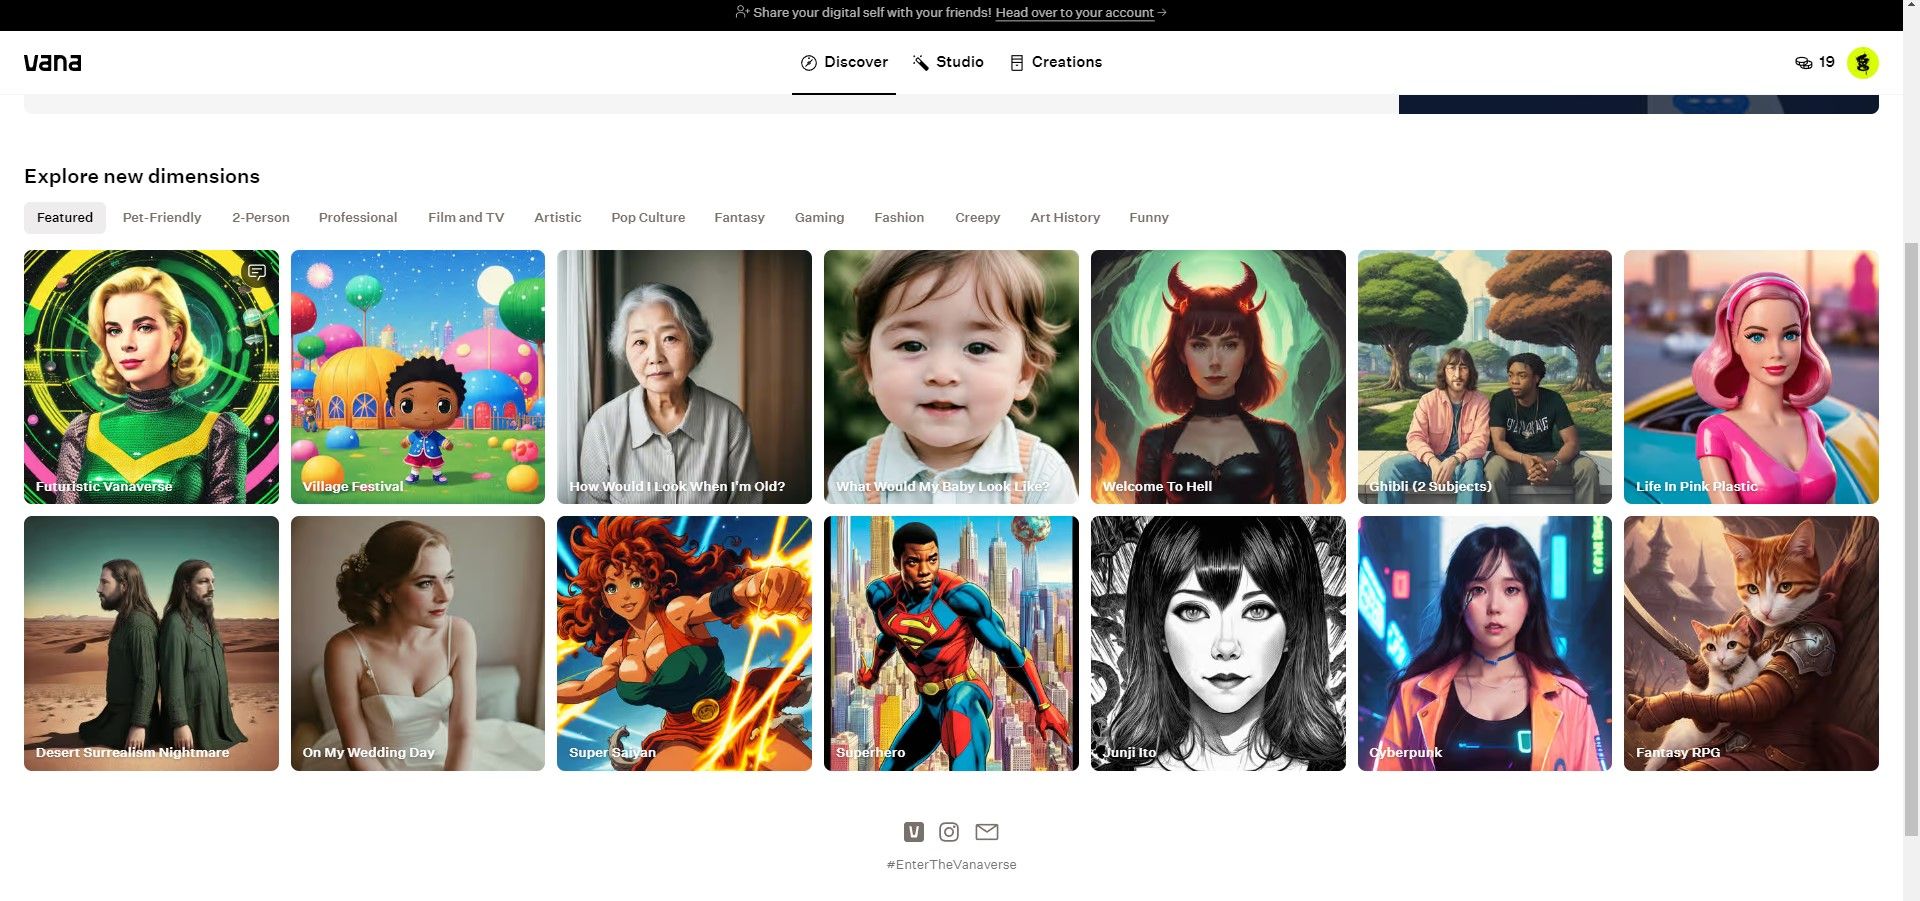
Task: Click the vana logo
Action: point(51,61)
